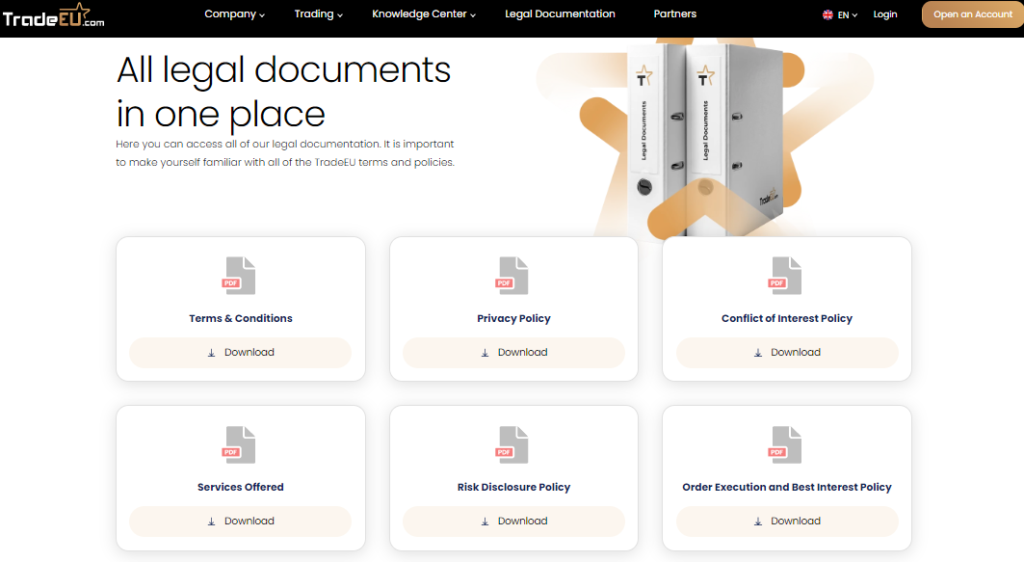The height and width of the screenshot is (562, 1024).
Task: Click the Open an Account button
Action: [x=972, y=14]
